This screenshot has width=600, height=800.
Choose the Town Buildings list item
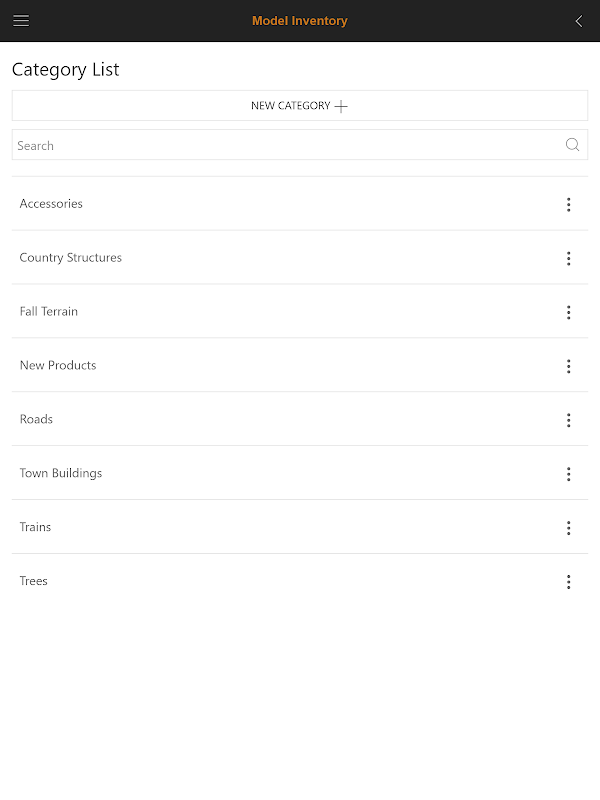pyautogui.click(x=60, y=473)
